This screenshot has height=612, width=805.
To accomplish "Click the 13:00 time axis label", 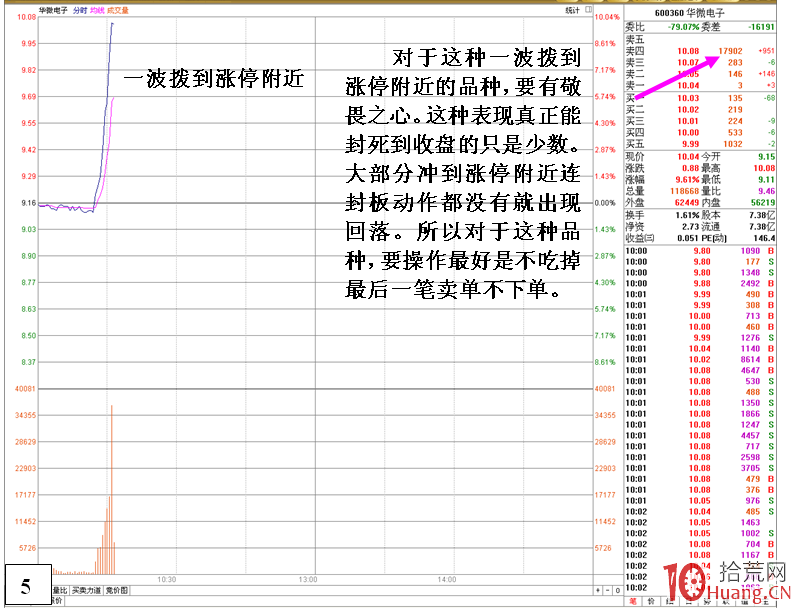I will (308, 579).
